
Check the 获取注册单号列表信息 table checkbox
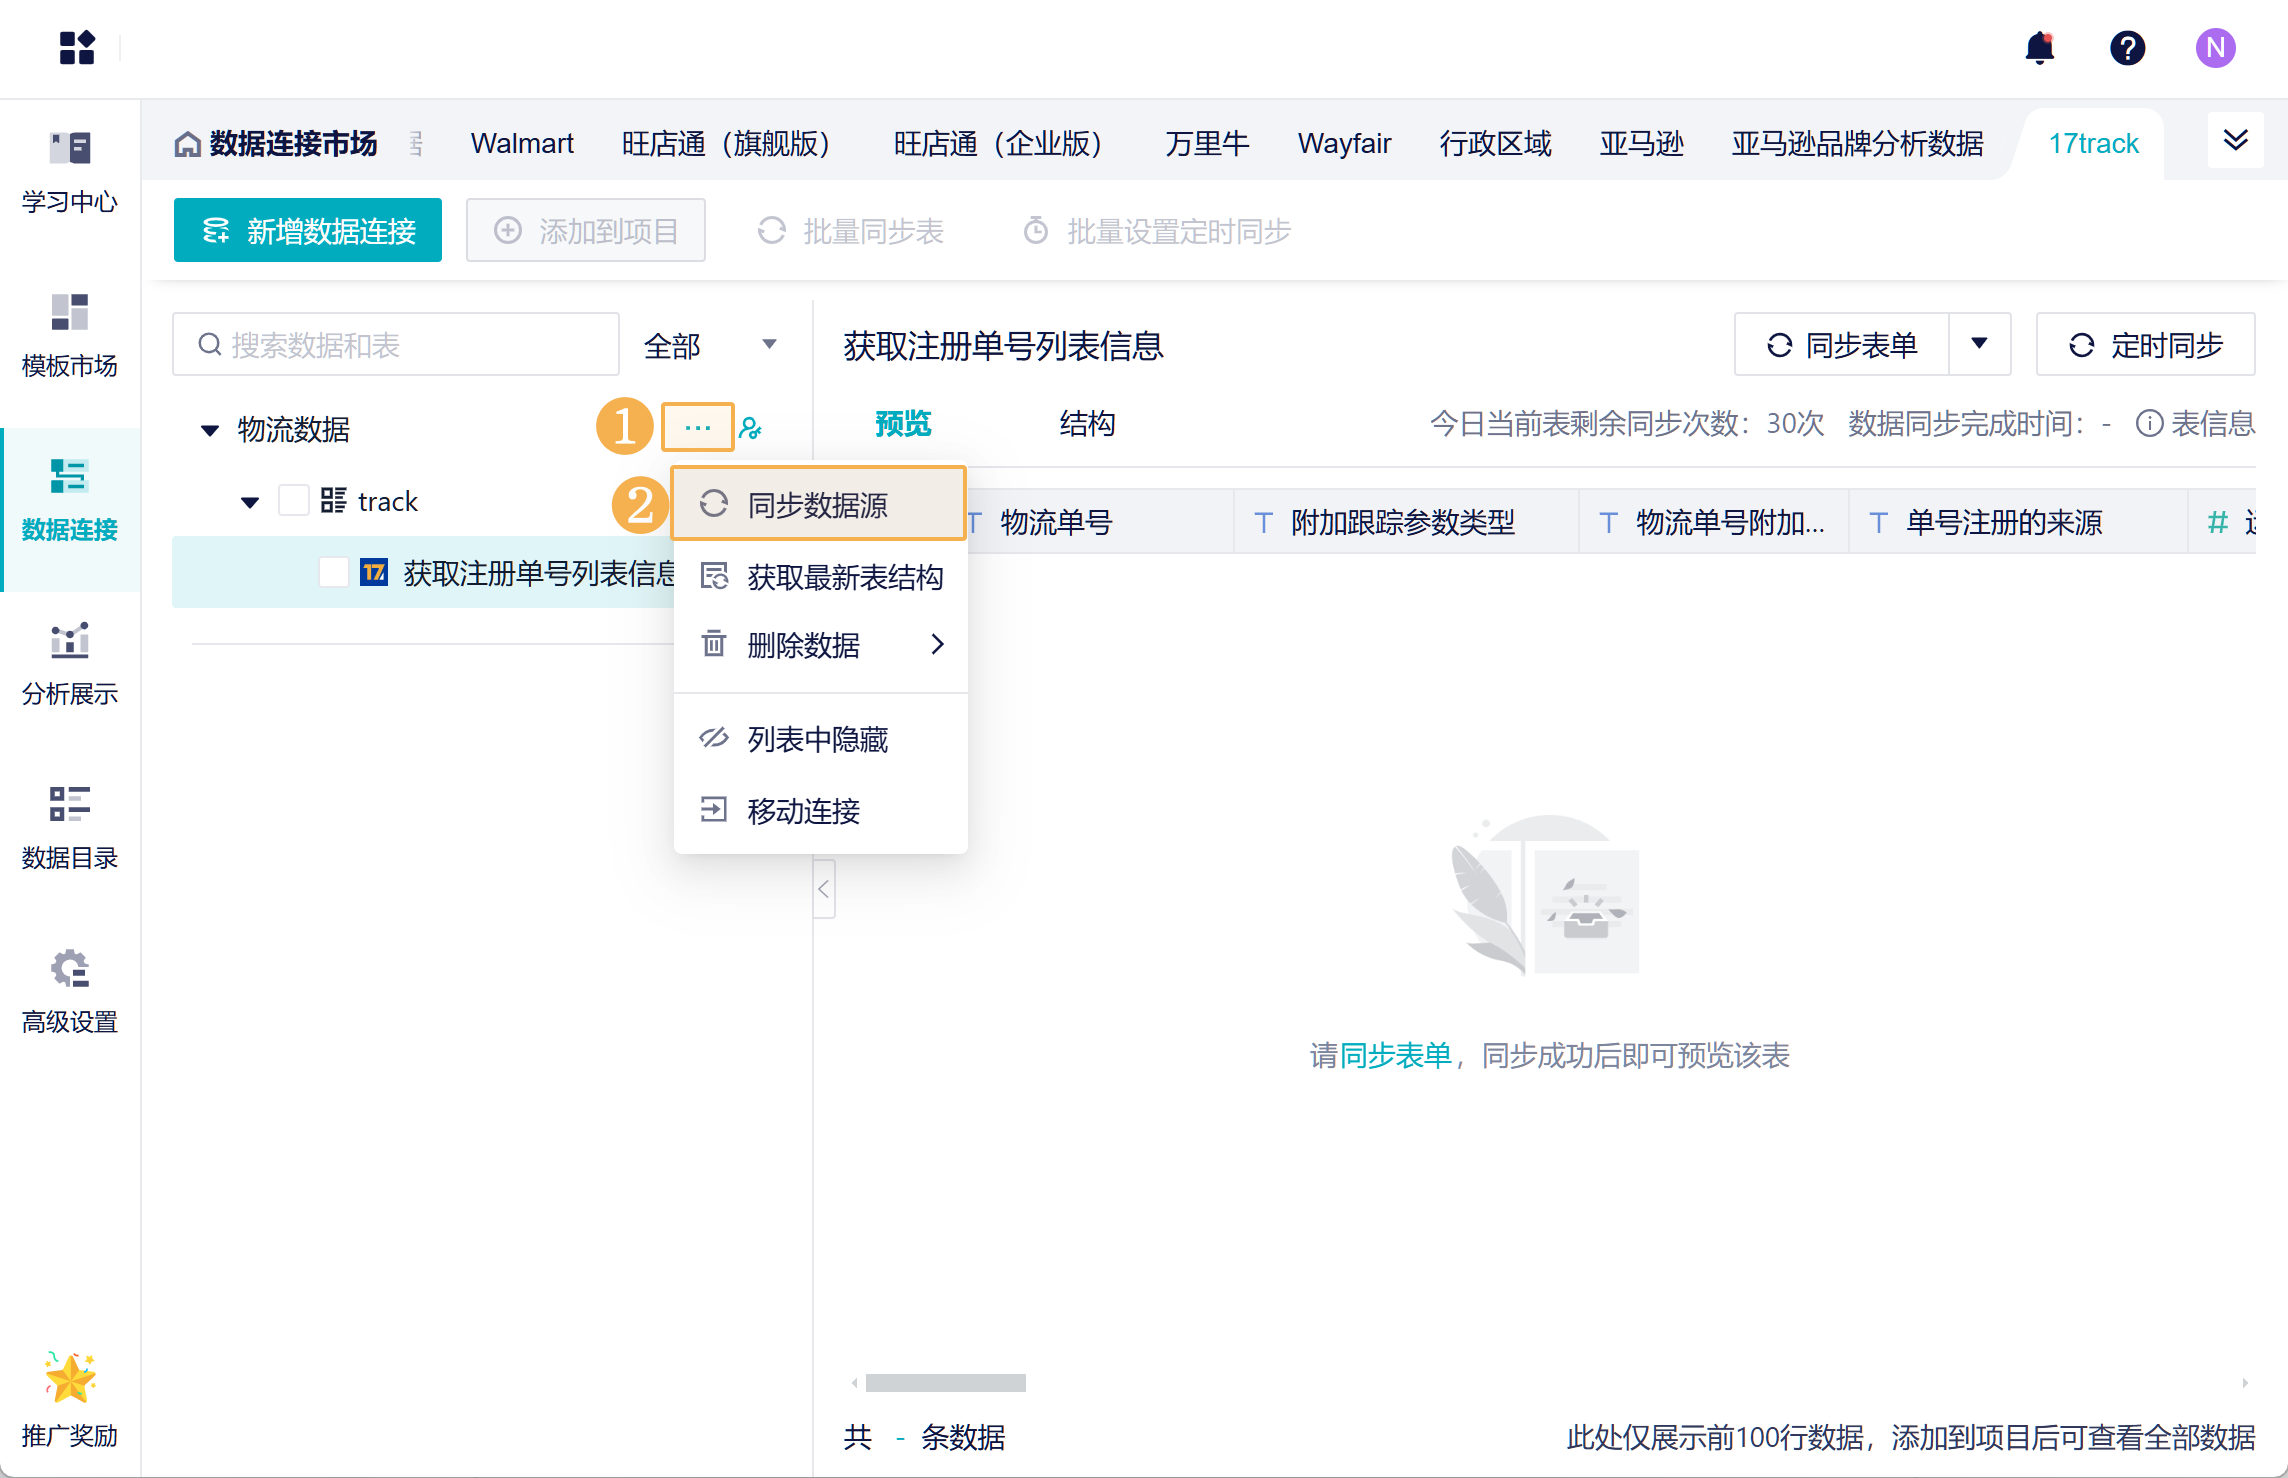pyautogui.click(x=333, y=573)
